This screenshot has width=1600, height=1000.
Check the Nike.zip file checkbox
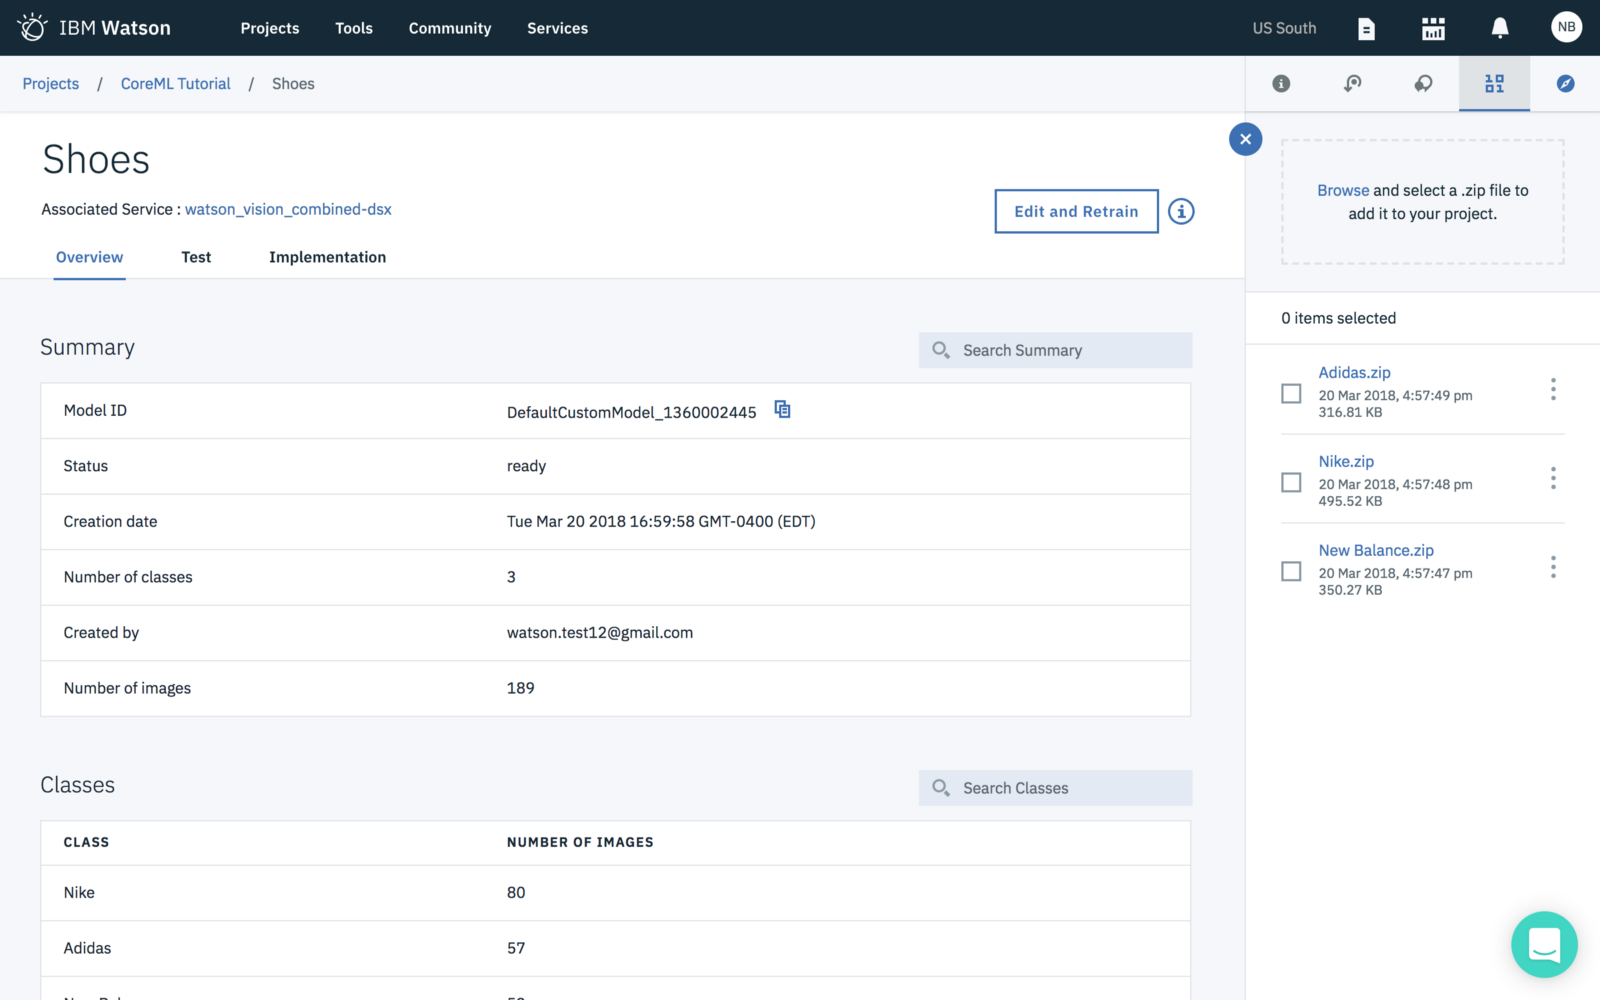pyautogui.click(x=1291, y=483)
